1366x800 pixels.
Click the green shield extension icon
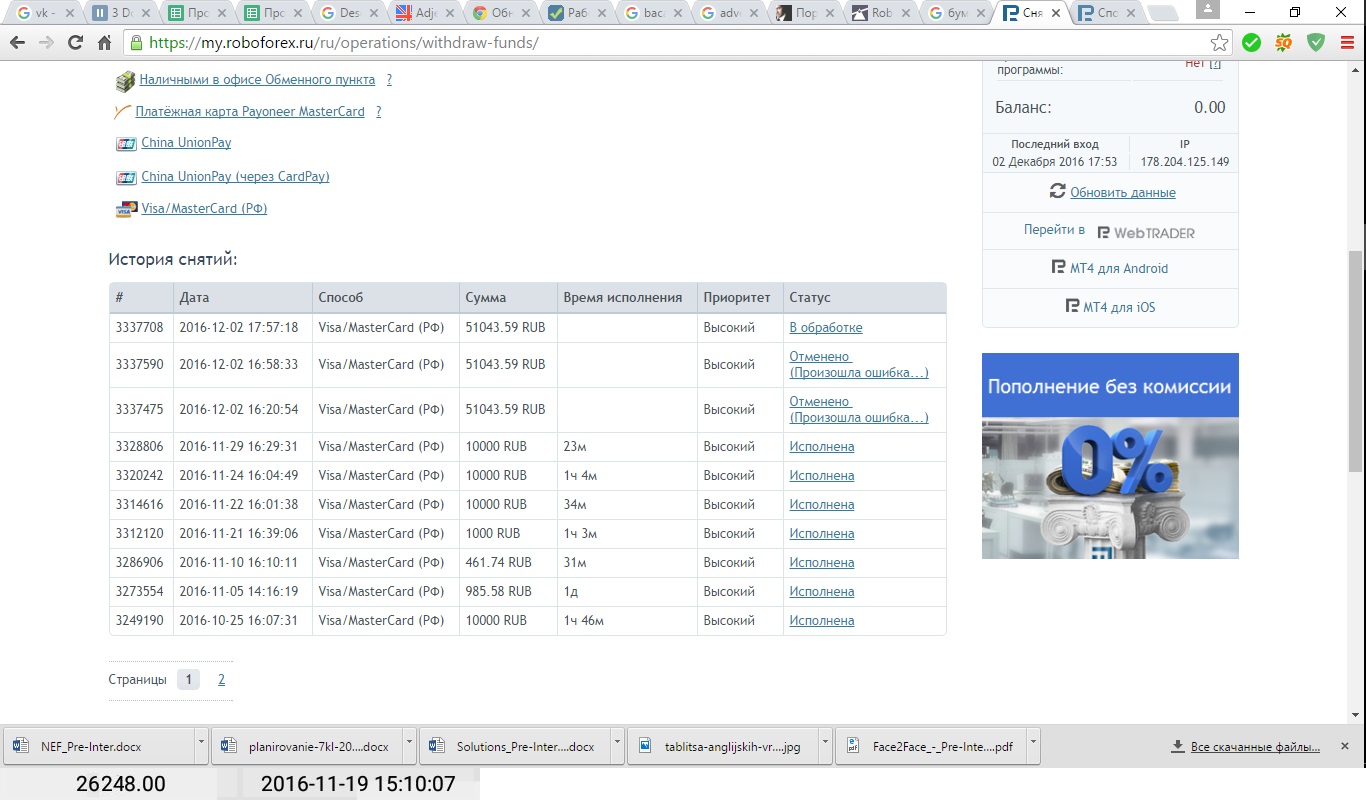[1317, 43]
